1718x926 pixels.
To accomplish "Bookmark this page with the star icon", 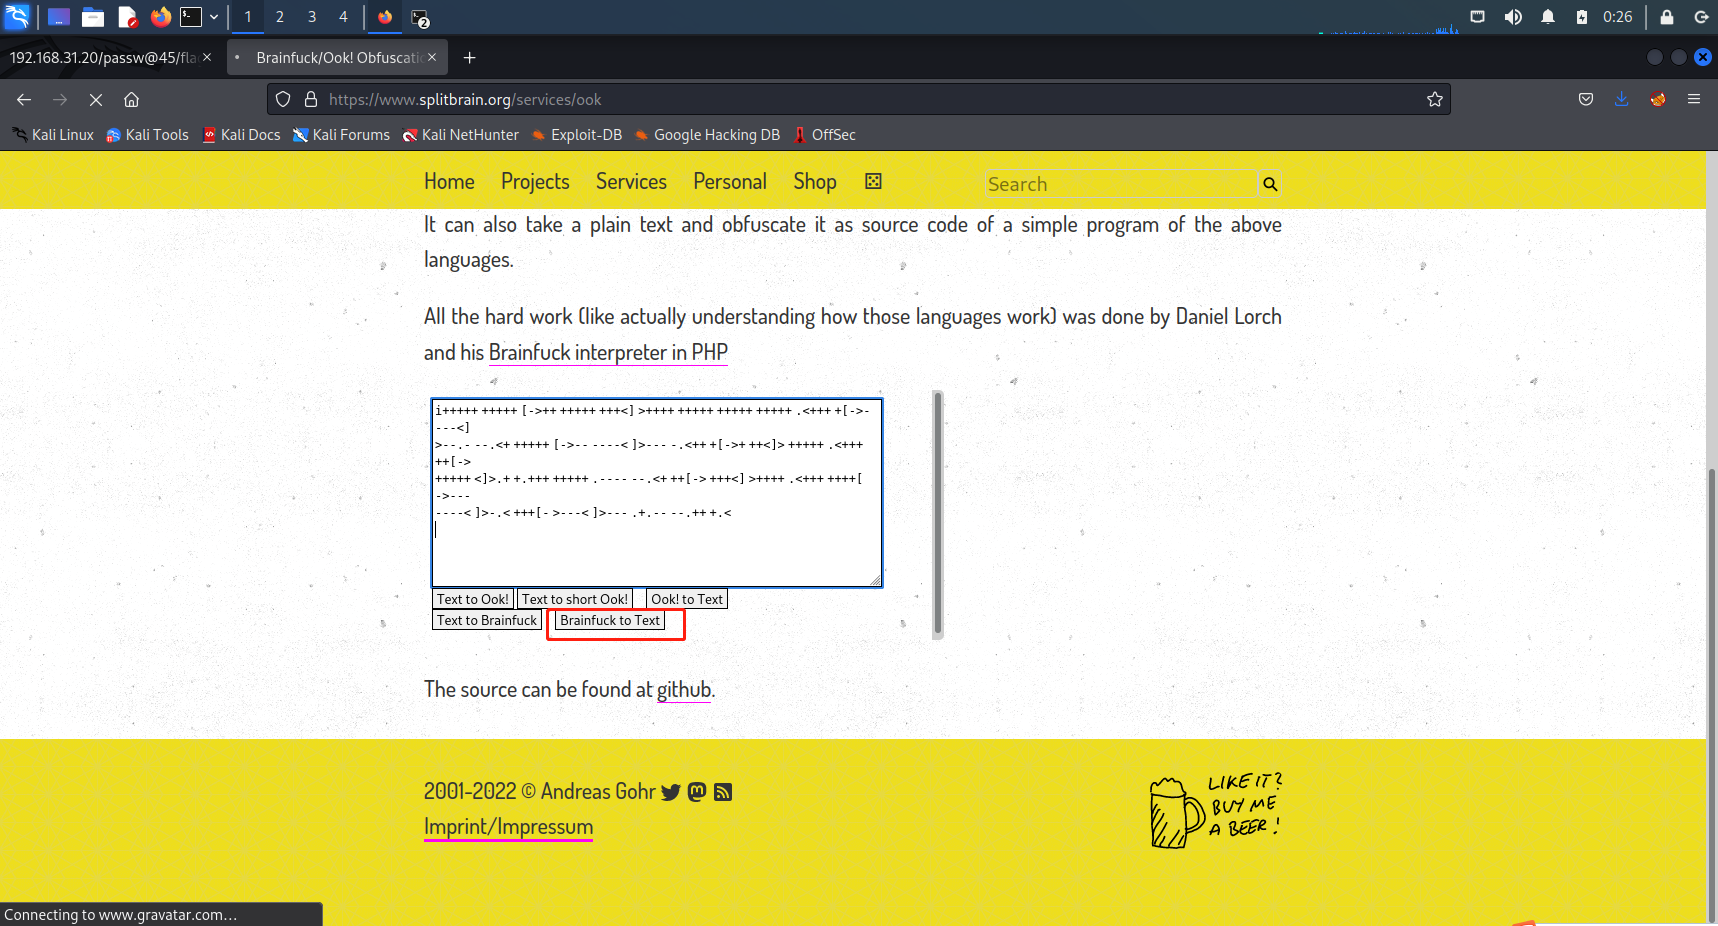I will point(1435,99).
